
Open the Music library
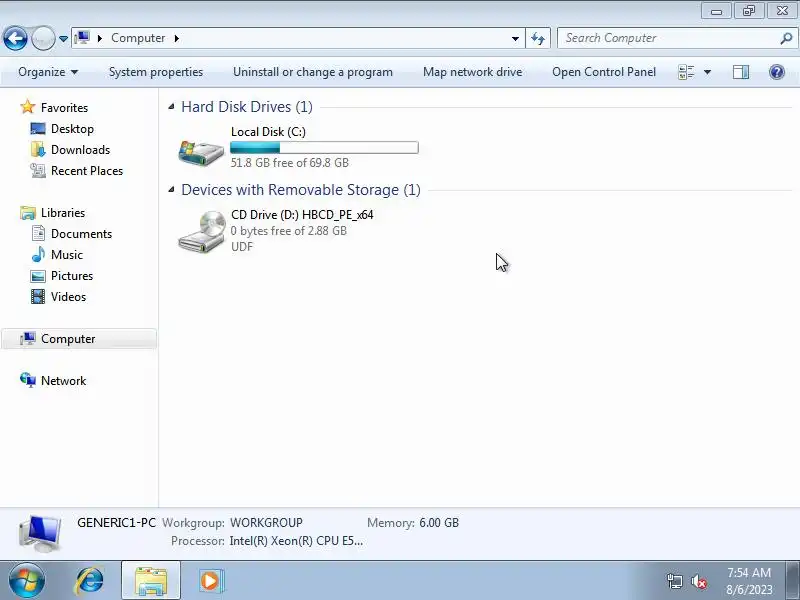66,254
